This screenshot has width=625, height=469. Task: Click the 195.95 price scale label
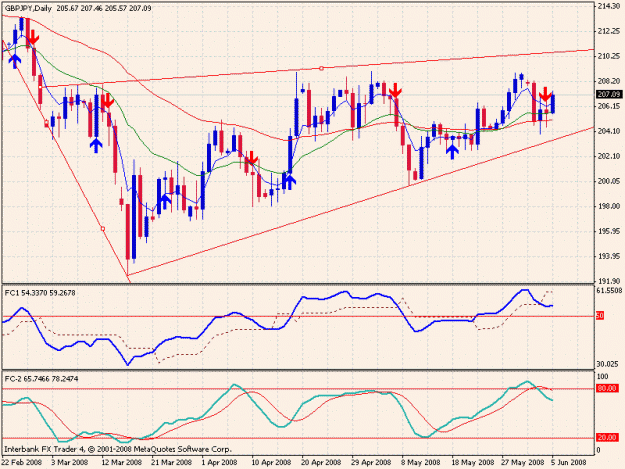(609, 231)
